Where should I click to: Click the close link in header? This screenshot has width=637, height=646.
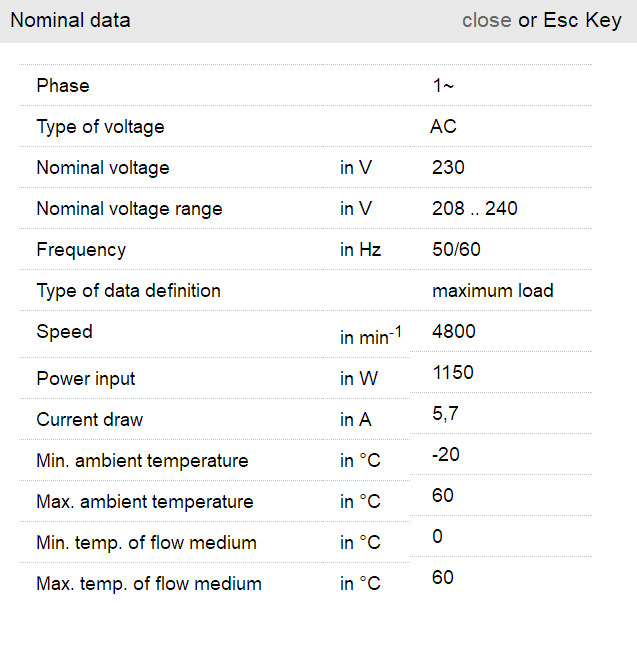tap(486, 20)
